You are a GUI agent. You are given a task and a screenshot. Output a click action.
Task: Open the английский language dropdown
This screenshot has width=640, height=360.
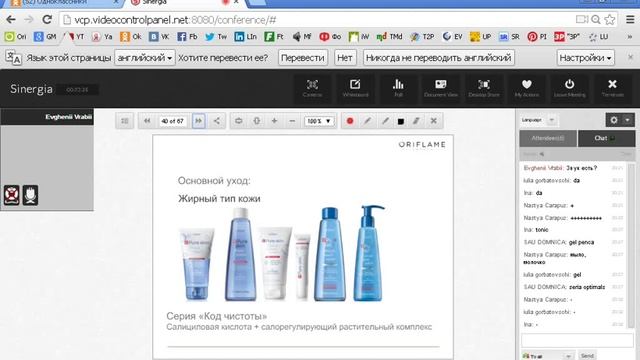point(144,58)
